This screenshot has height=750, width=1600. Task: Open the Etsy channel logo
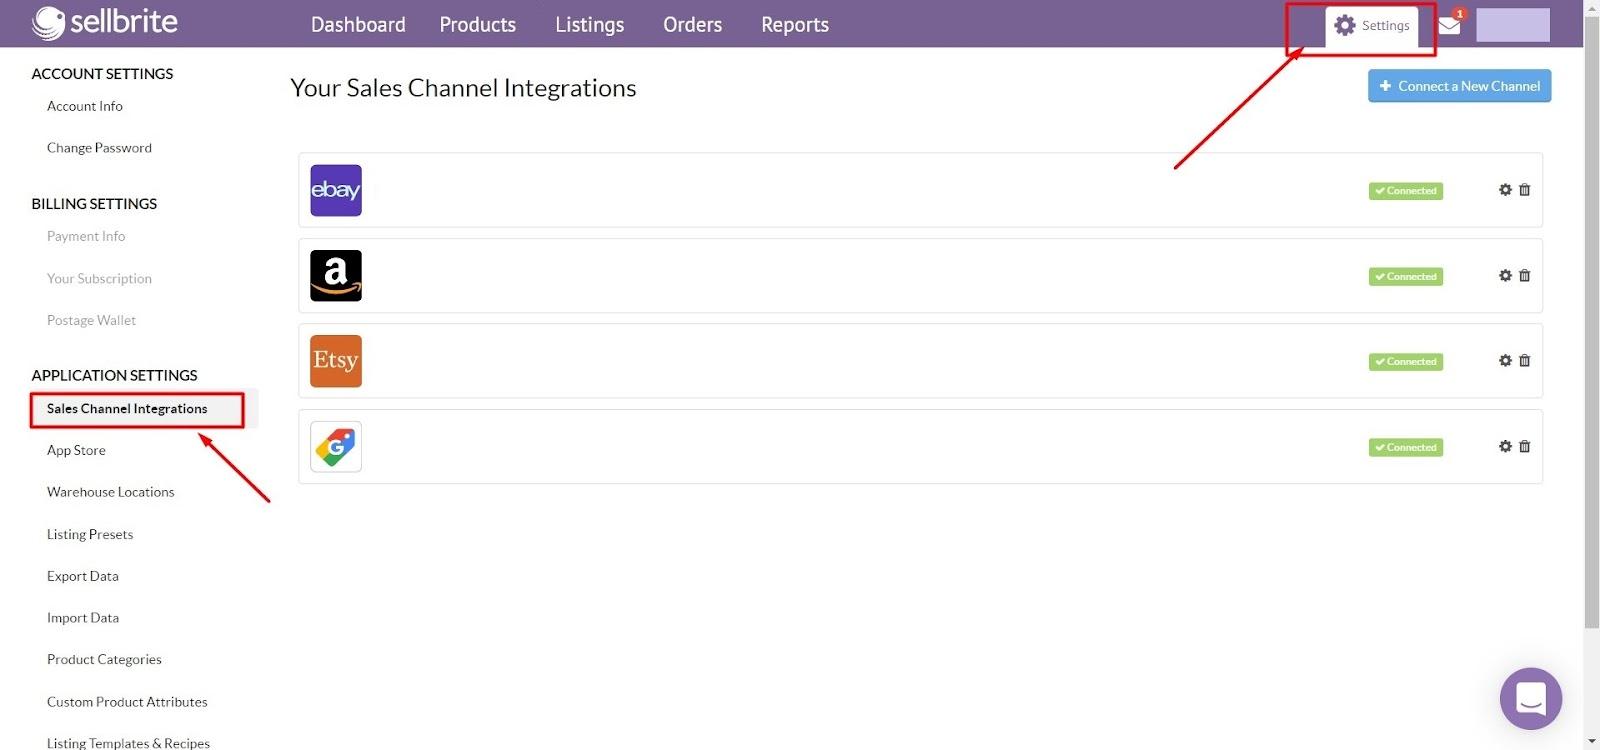(x=336, y=361)
